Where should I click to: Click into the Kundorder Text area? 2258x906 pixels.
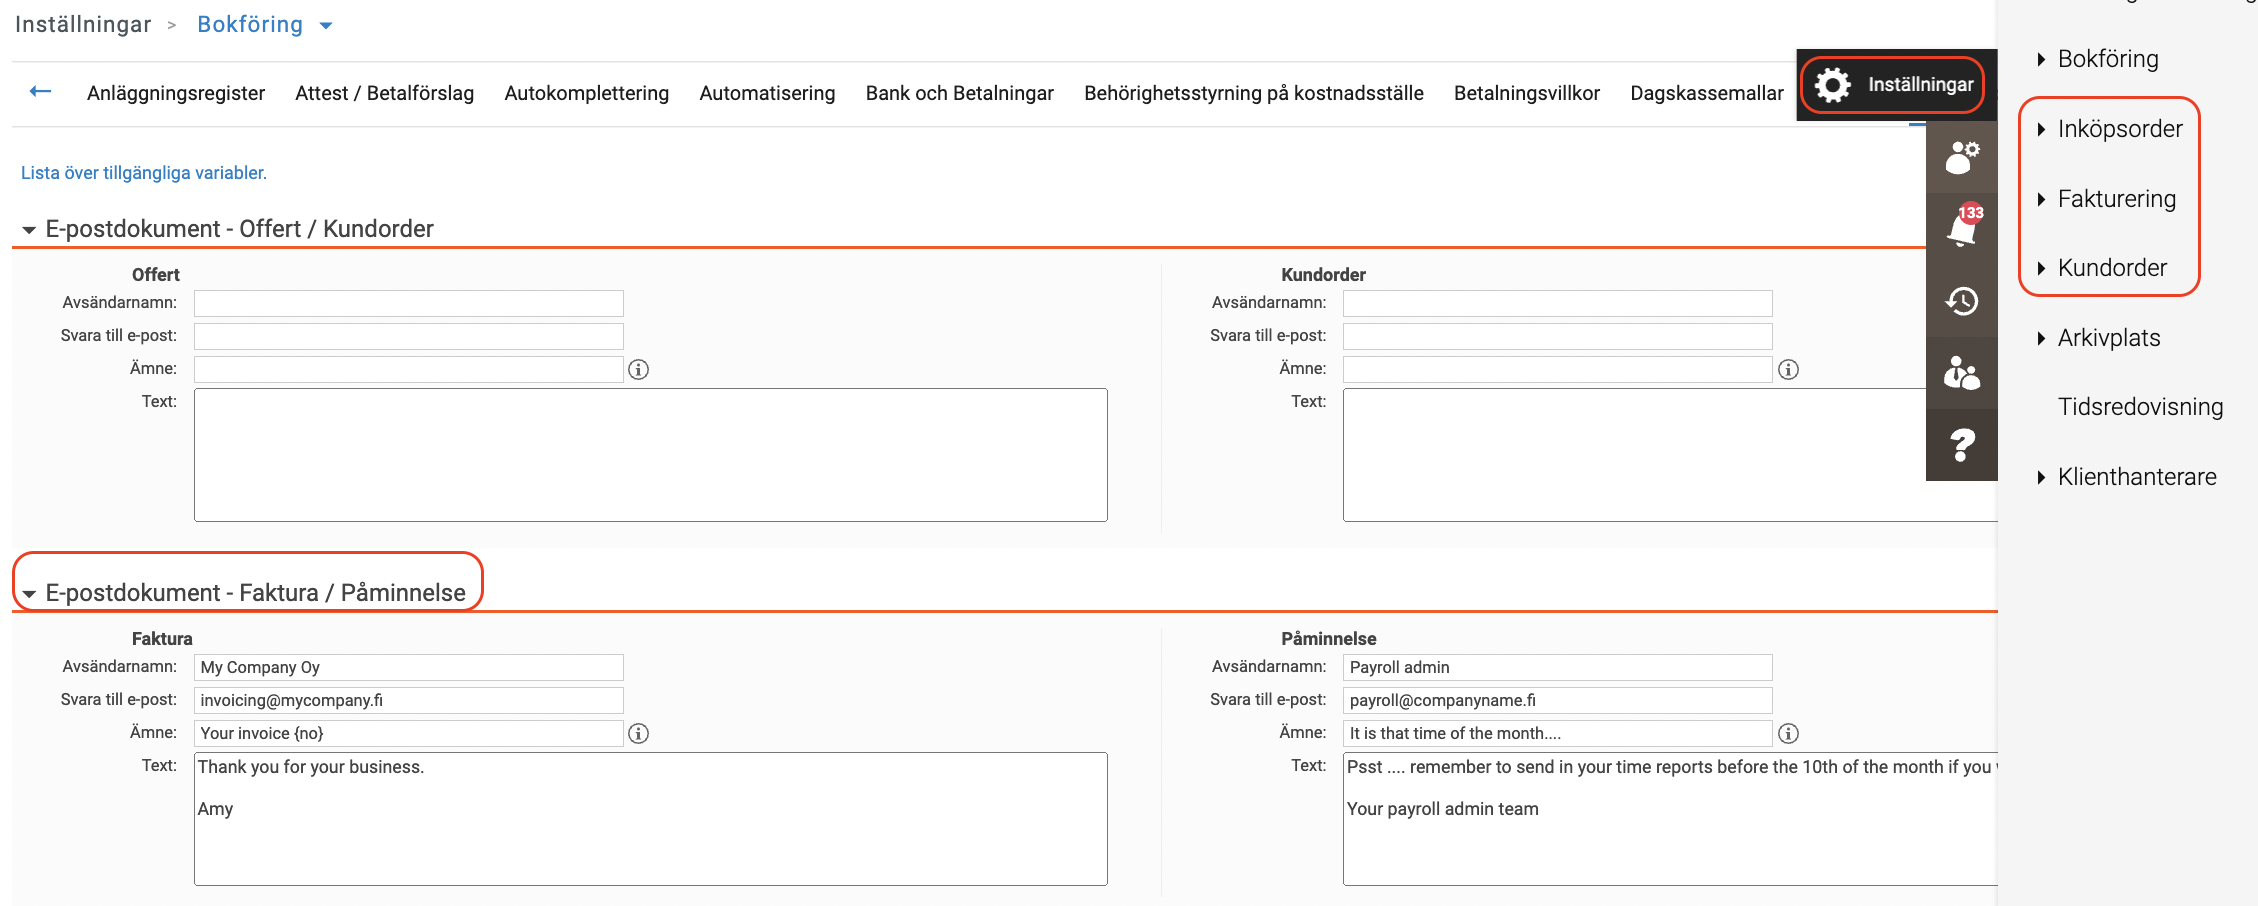(x=1670, y=455)
